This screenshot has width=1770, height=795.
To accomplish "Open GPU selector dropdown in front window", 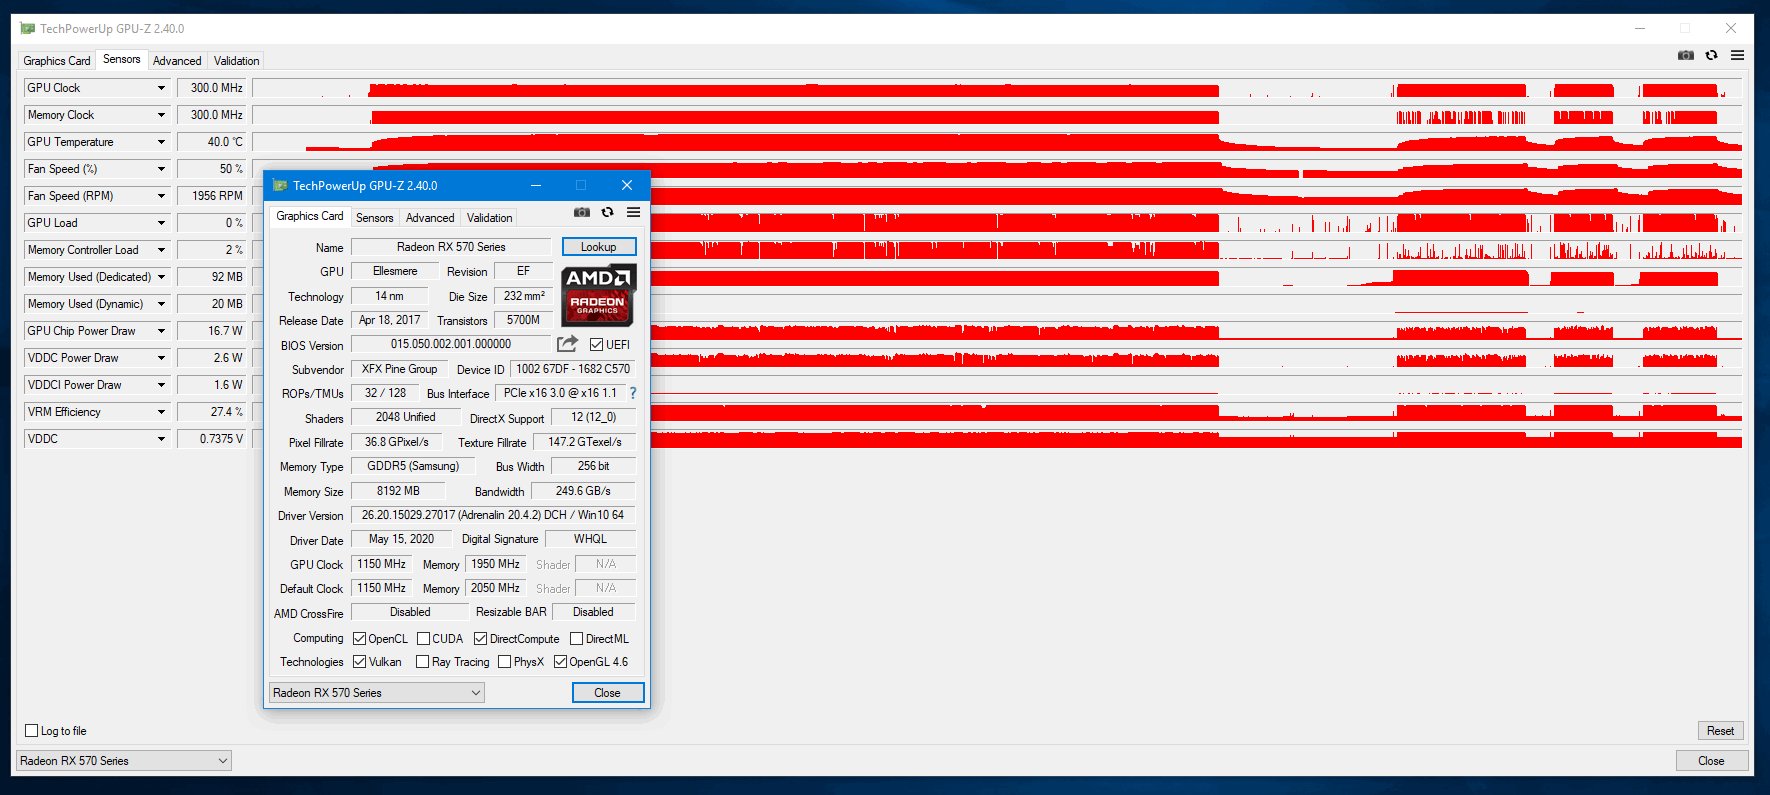I will coord(377,692).
